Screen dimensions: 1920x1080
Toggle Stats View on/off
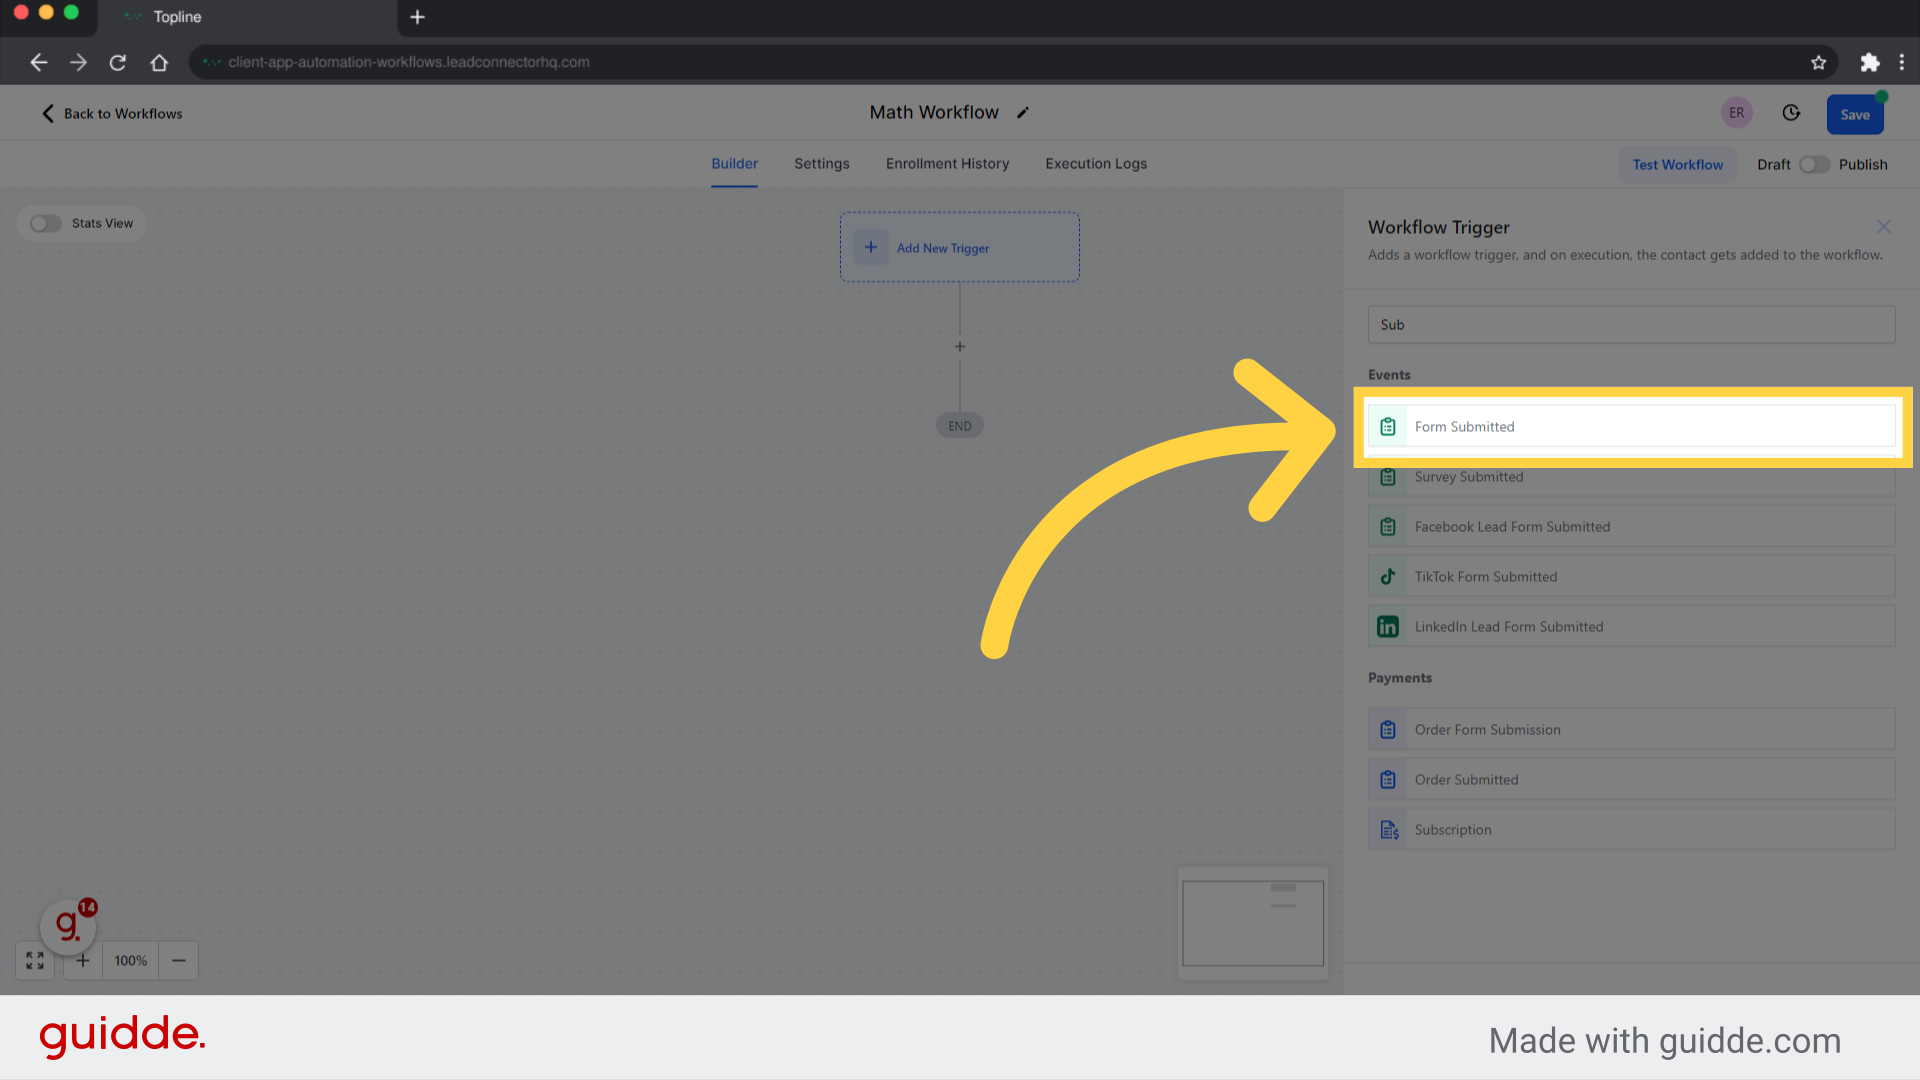pyautogui.click(x=46, y=222)
